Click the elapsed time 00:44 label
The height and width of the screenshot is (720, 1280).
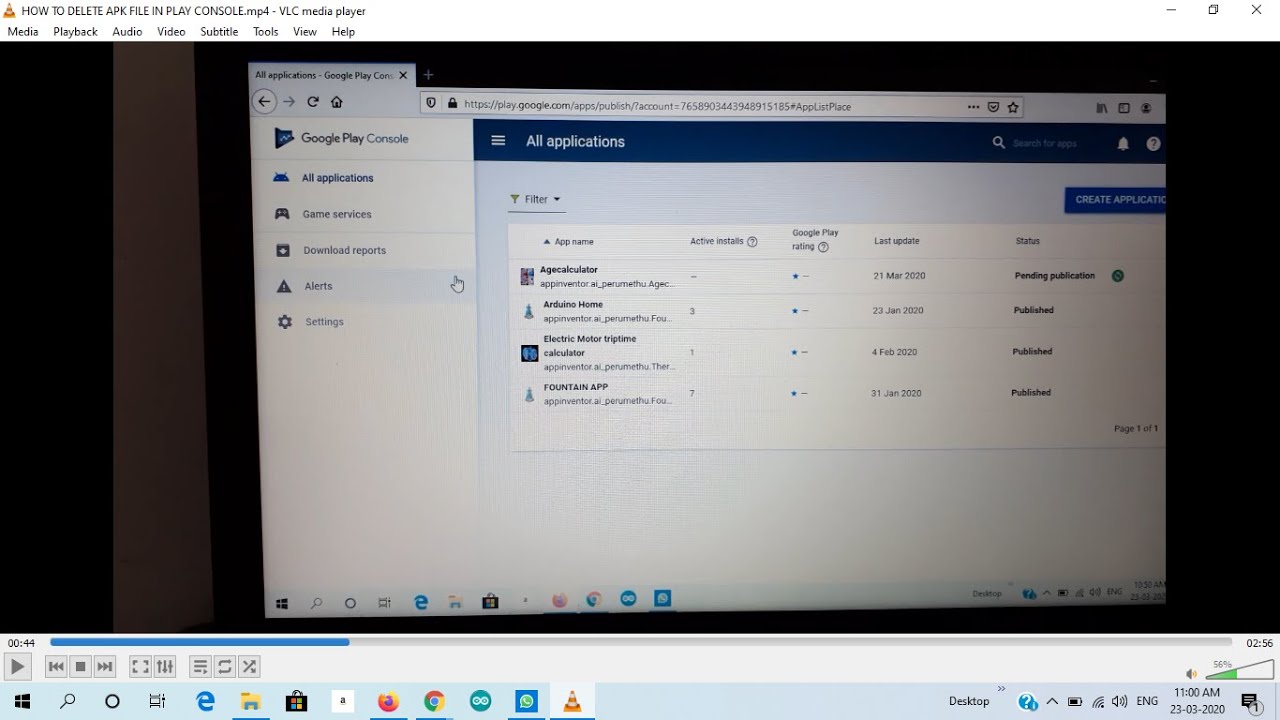(21, 643)
